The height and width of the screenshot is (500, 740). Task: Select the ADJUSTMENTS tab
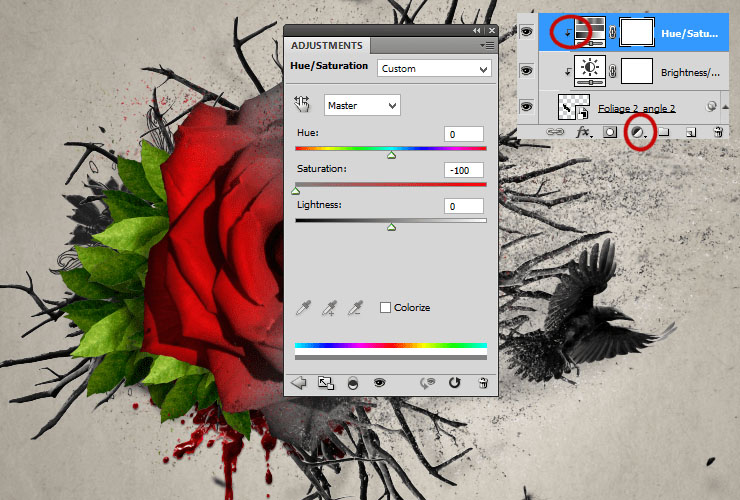point(327,46)
